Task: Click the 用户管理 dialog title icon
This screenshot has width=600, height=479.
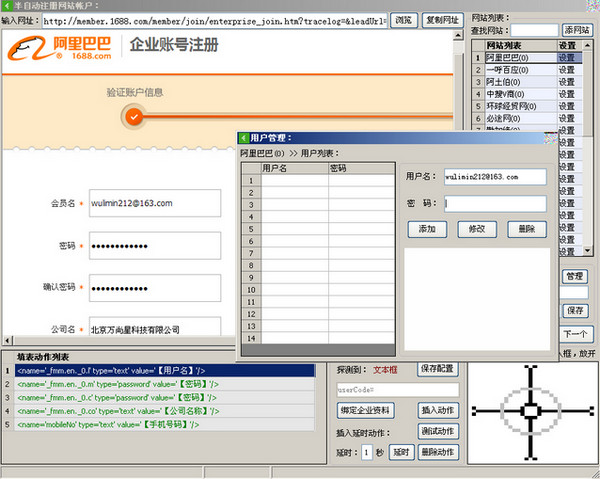Action: click(243, 138)
